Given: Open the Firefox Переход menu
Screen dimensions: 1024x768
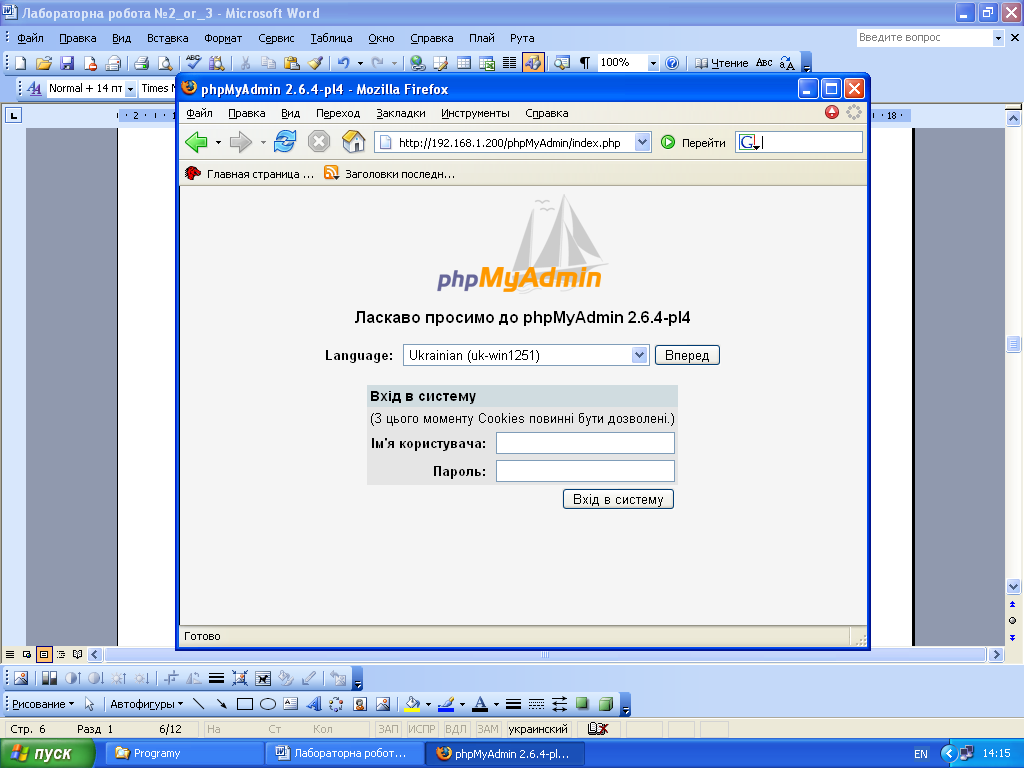Looking at the screenshot, I should [338, 113].
